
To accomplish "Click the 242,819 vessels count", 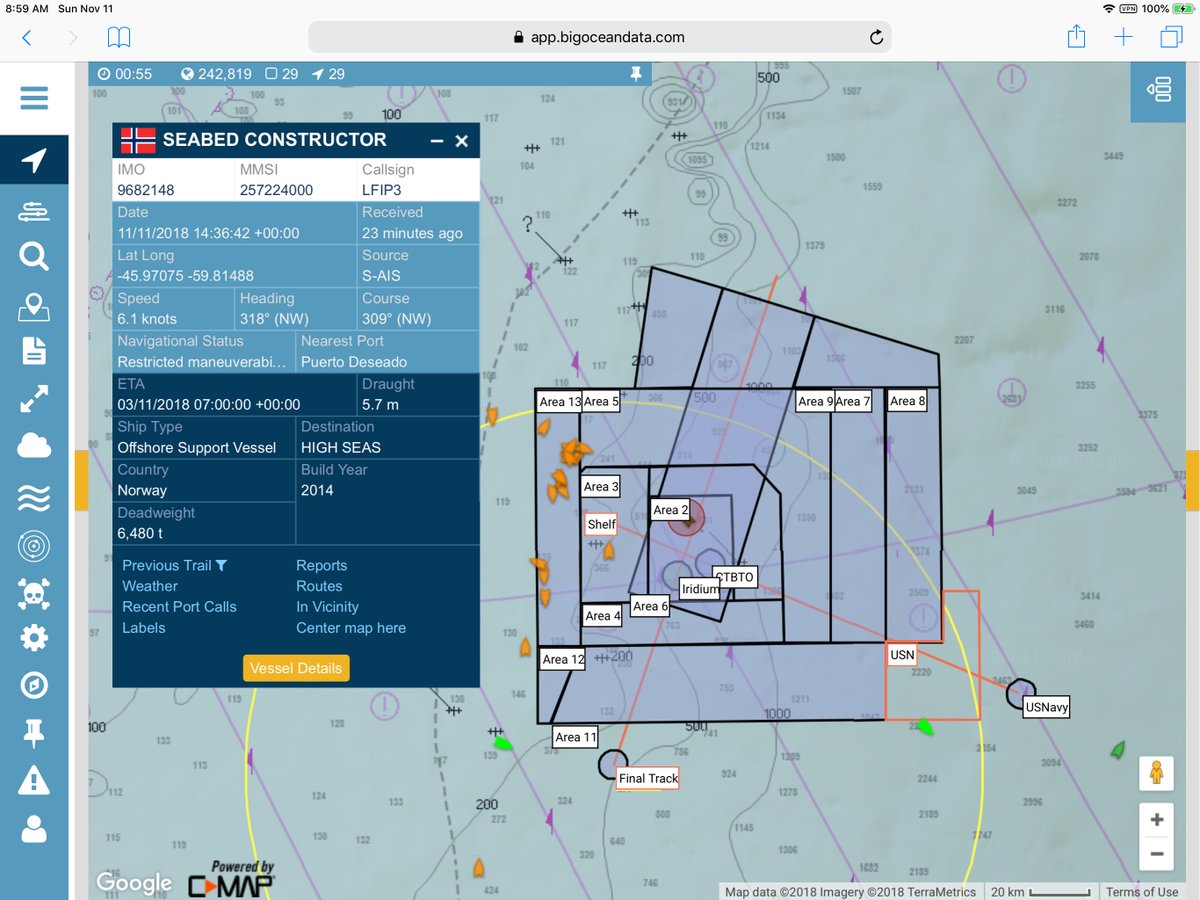I will pos(215,74).
